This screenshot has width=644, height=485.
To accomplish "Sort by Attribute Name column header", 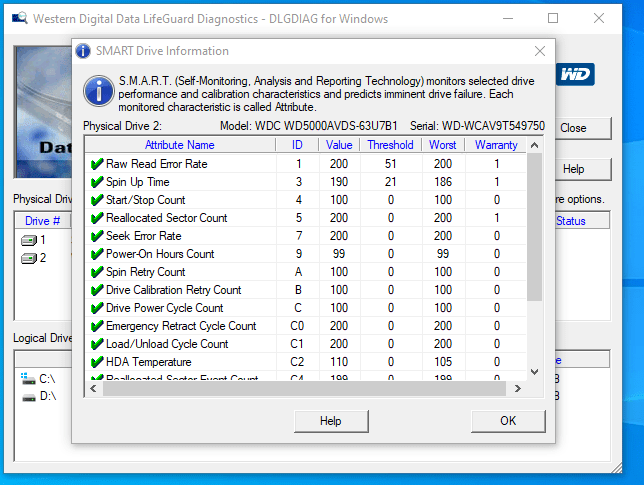I will [x=180, y=145].
